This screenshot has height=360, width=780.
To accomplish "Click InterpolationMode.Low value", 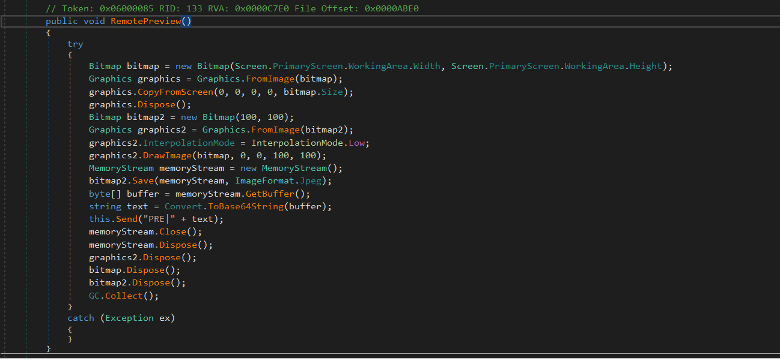I will point(308,143).
